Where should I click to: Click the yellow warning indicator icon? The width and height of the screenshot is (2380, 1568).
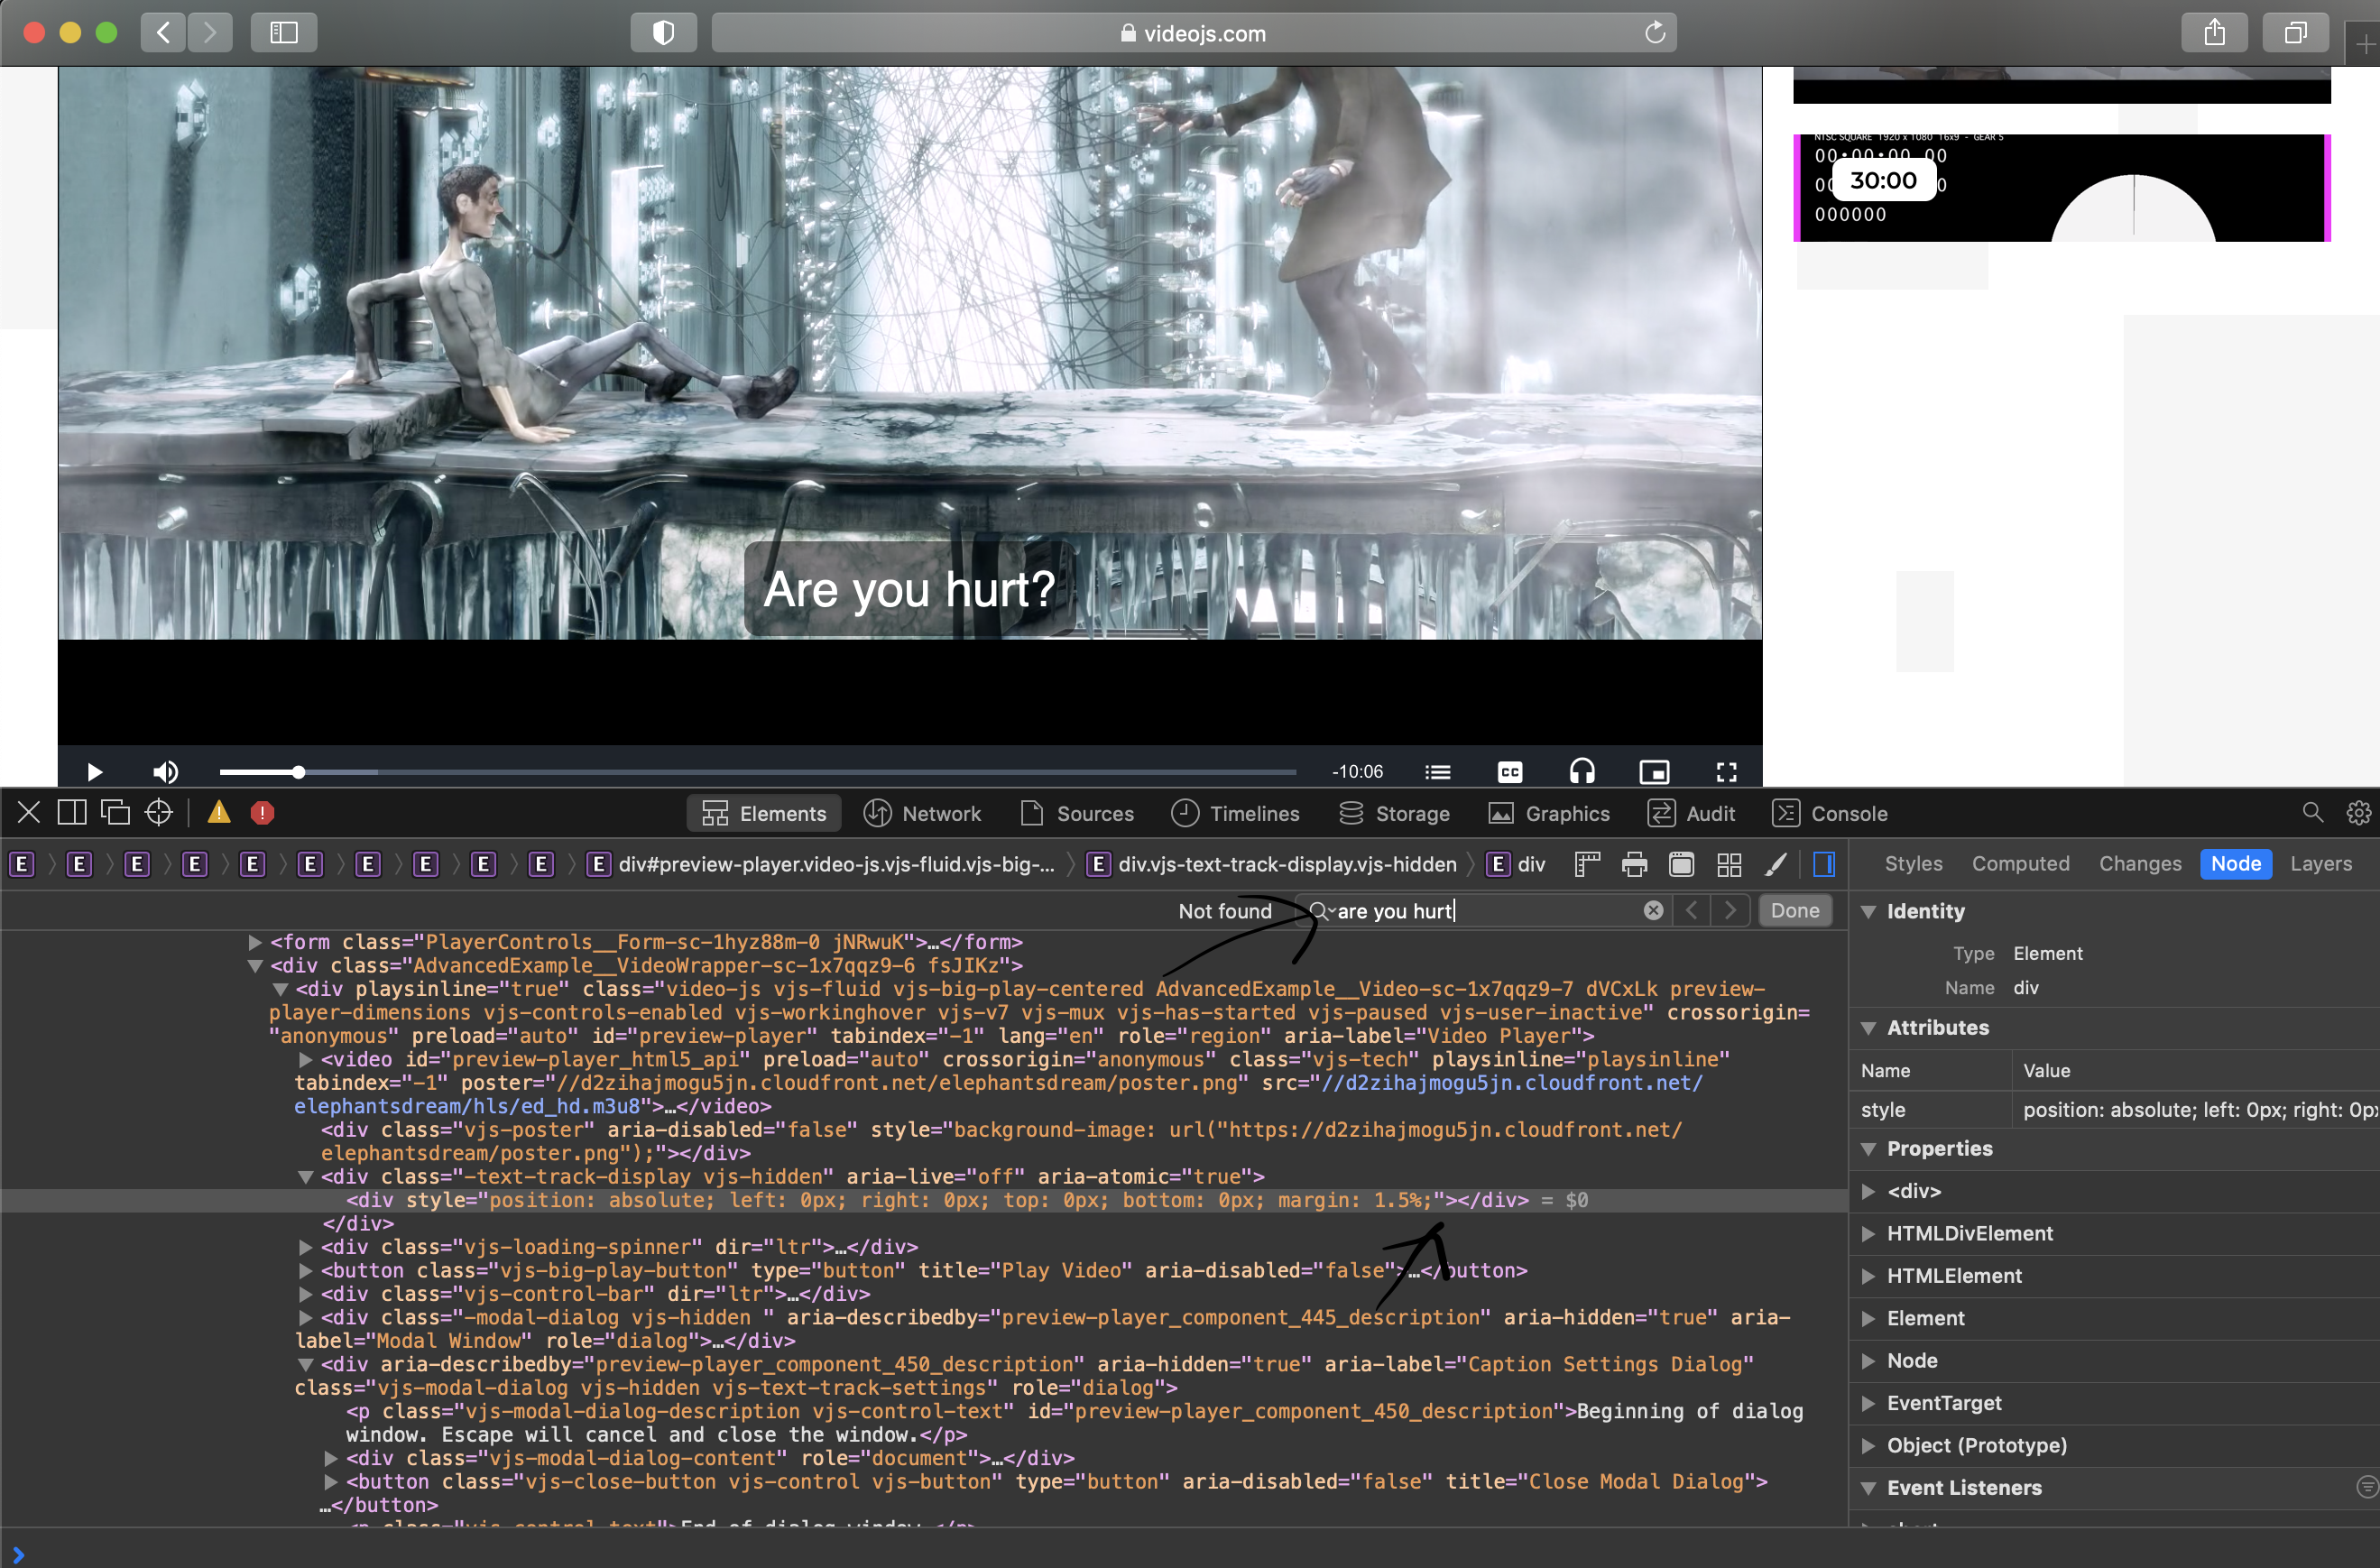pos(219,813)
